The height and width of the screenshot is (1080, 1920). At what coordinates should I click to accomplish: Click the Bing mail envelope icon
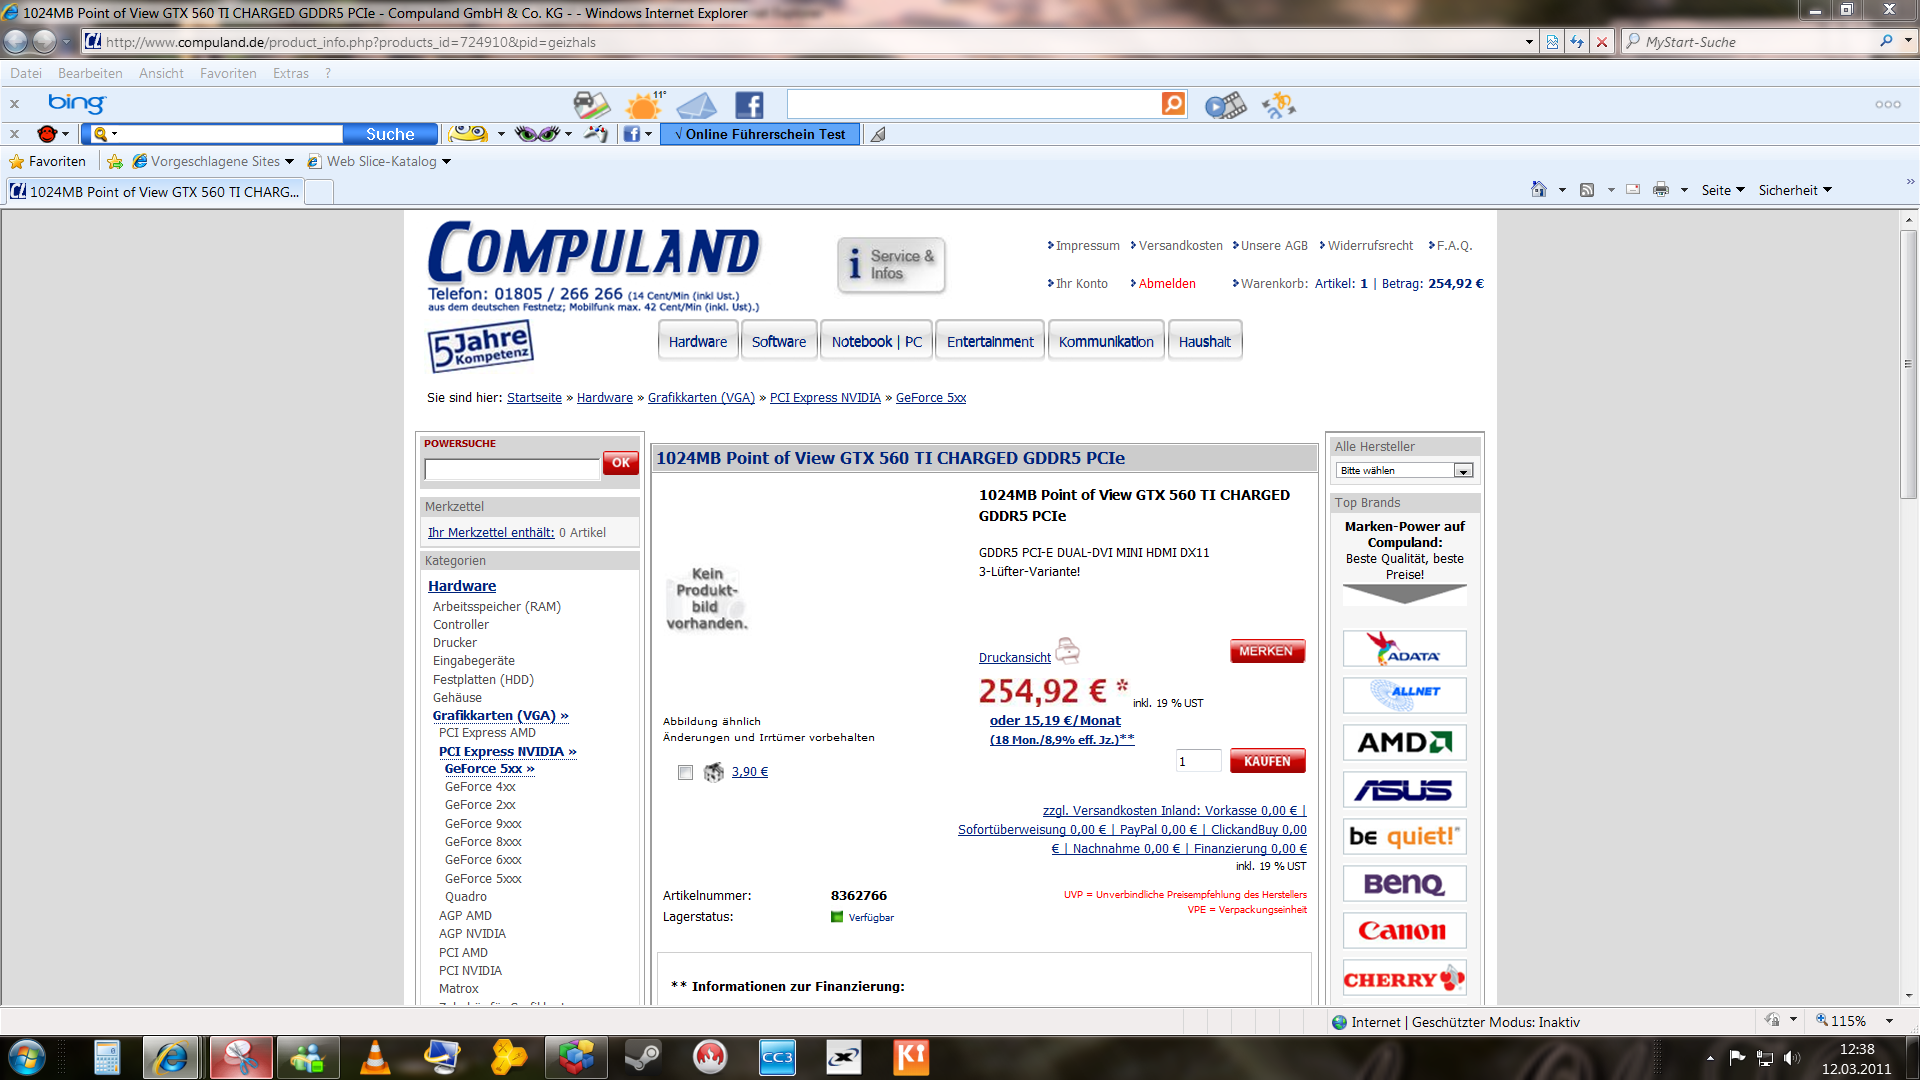point(696,105)
